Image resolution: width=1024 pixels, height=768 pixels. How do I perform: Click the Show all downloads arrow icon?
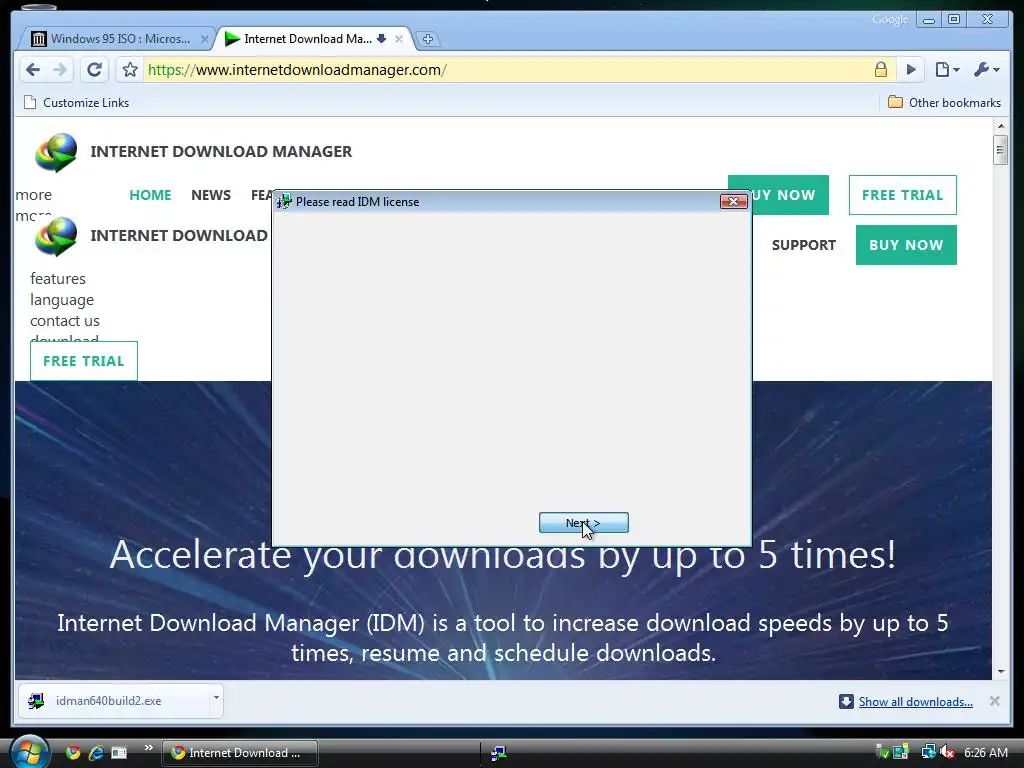coord(846,701)
